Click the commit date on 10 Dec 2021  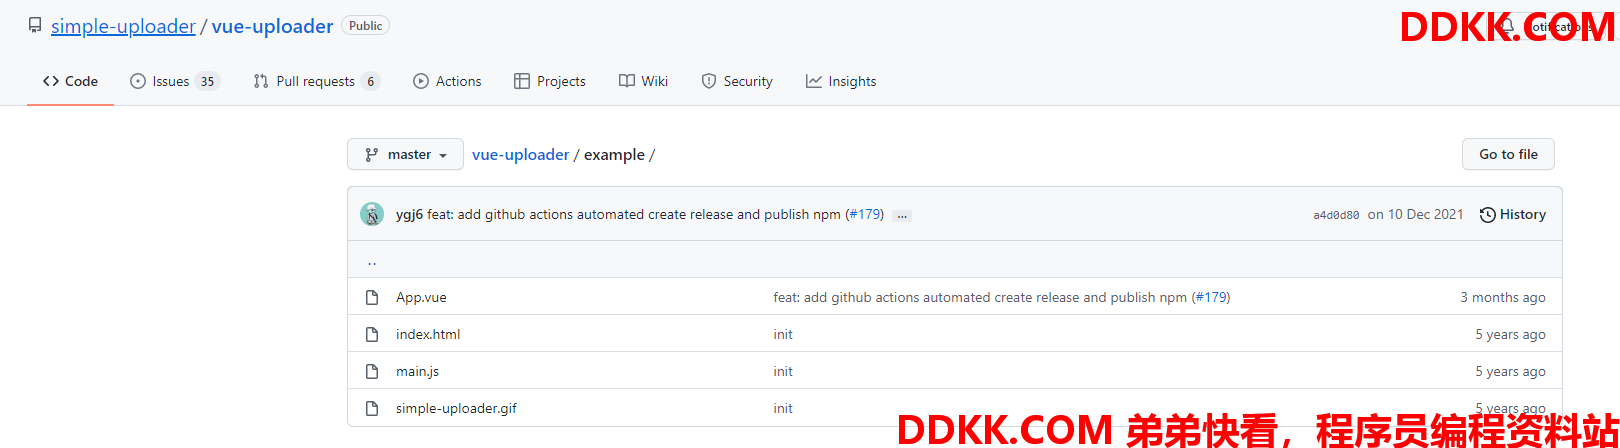click(x=1416, y=214)
